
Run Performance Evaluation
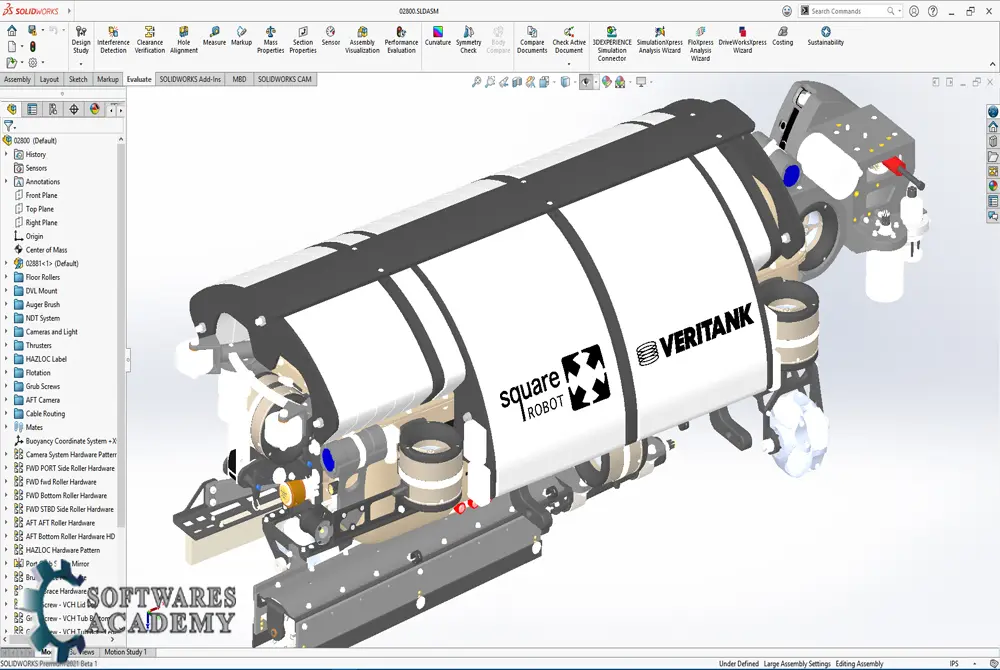point(401,40)
